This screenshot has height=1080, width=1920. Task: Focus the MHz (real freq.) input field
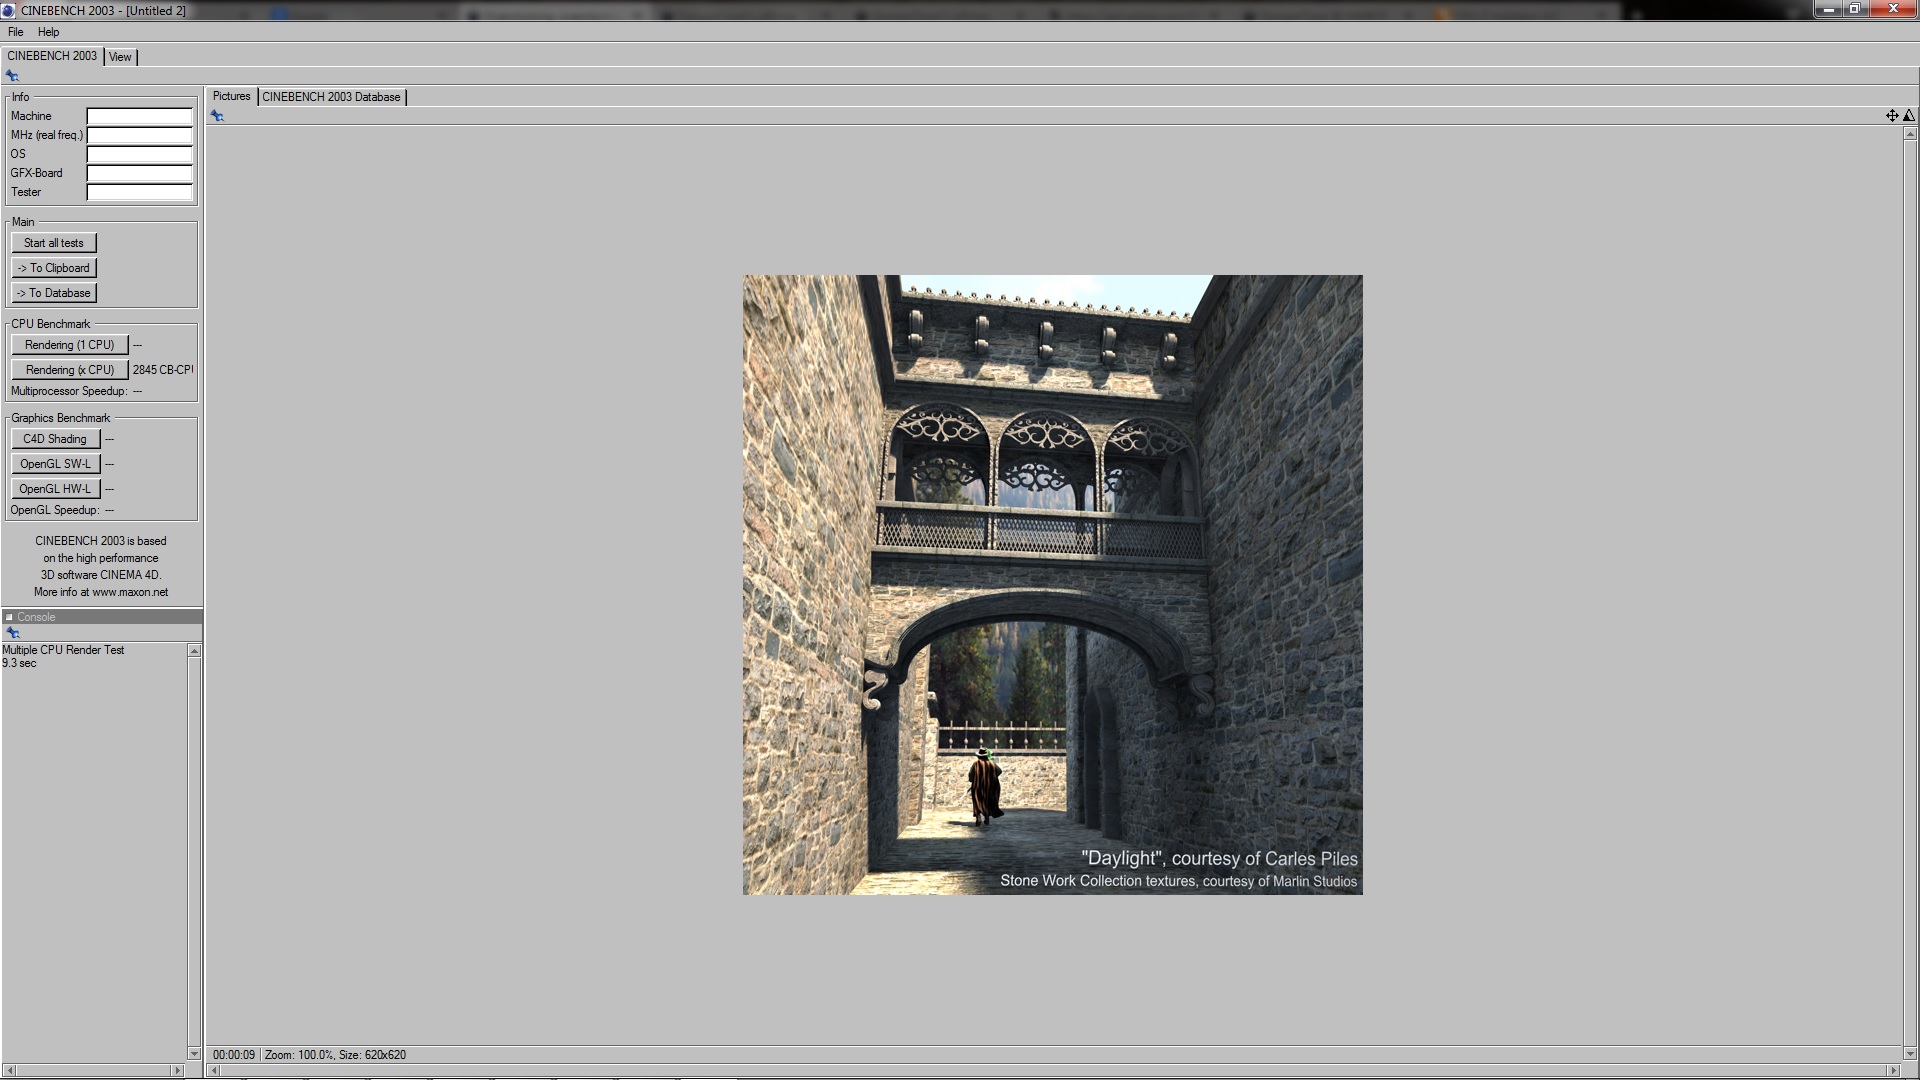click(139, 135)
